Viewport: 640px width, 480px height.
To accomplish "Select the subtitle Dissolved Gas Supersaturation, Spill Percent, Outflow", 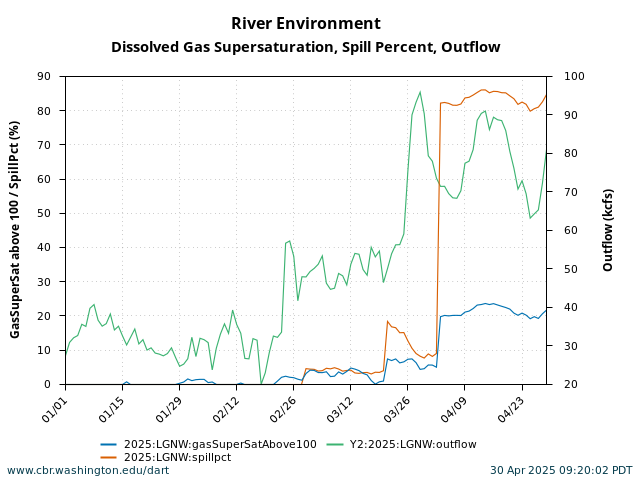I will [x=306, y=47].
